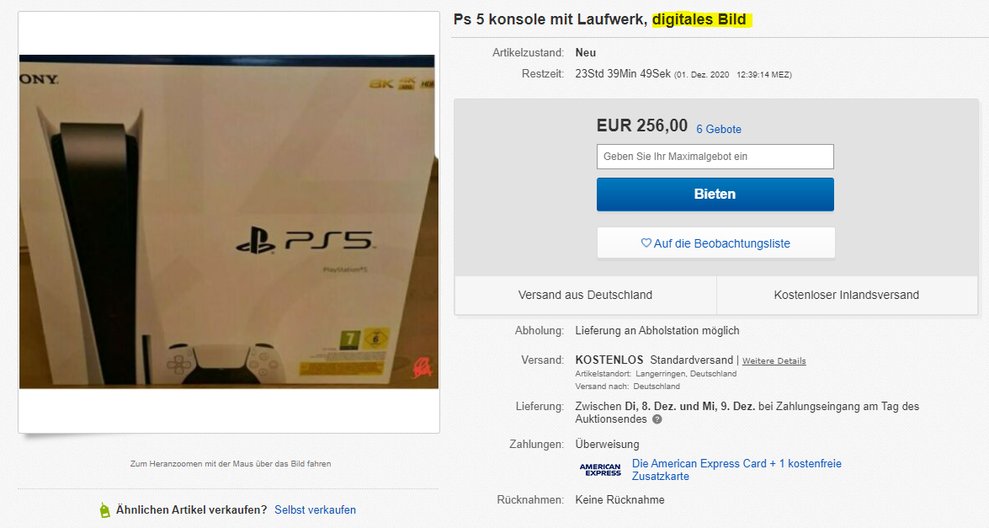Click the American Express logo
Viewport: 989px width, 528px height.
click(600, 469)
